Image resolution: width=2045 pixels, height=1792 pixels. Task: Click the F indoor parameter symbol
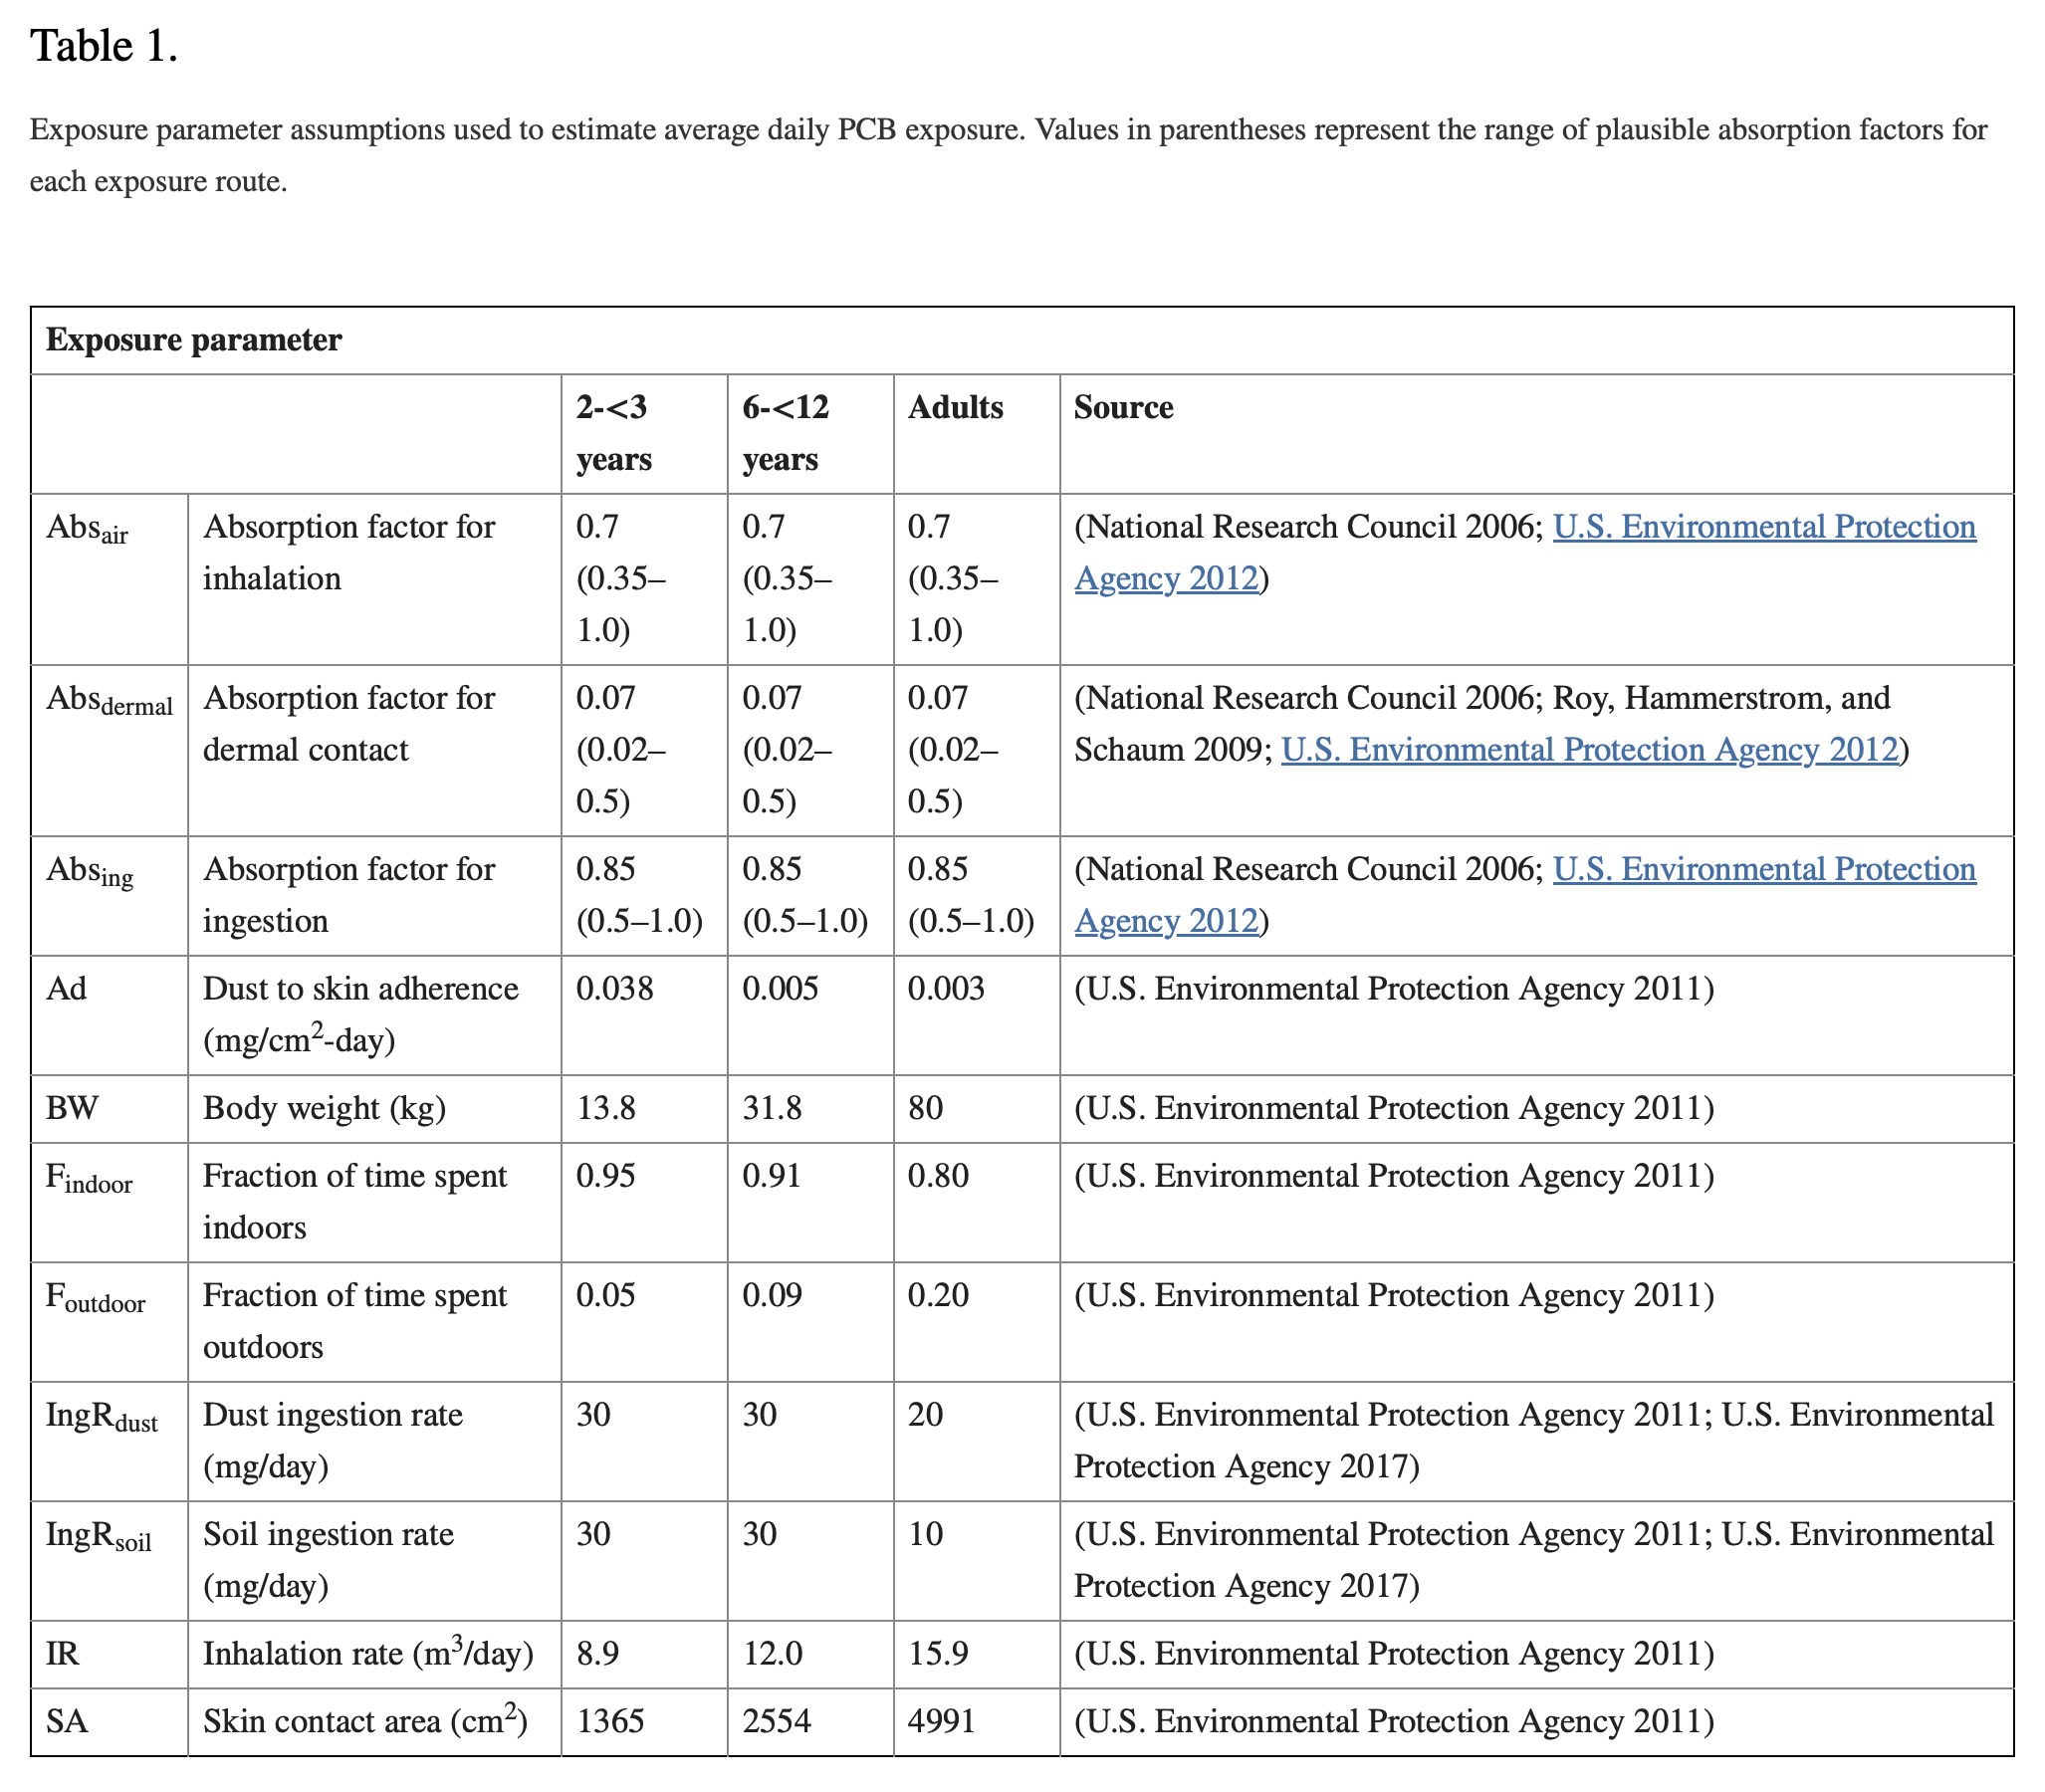pos(89,1178)
